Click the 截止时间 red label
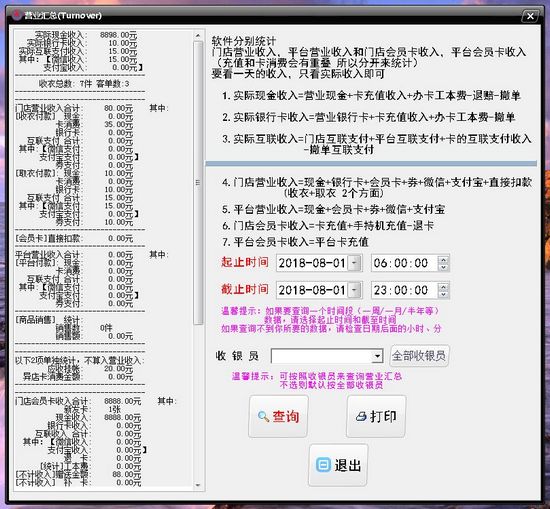 pyautogui.click(x=244, y=289)
